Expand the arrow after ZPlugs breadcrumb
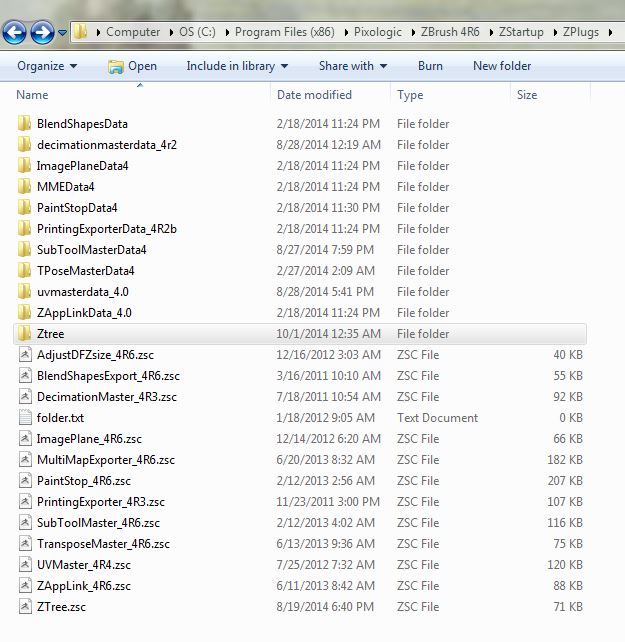This screenshot has width=625, height=642. [610, 32]
